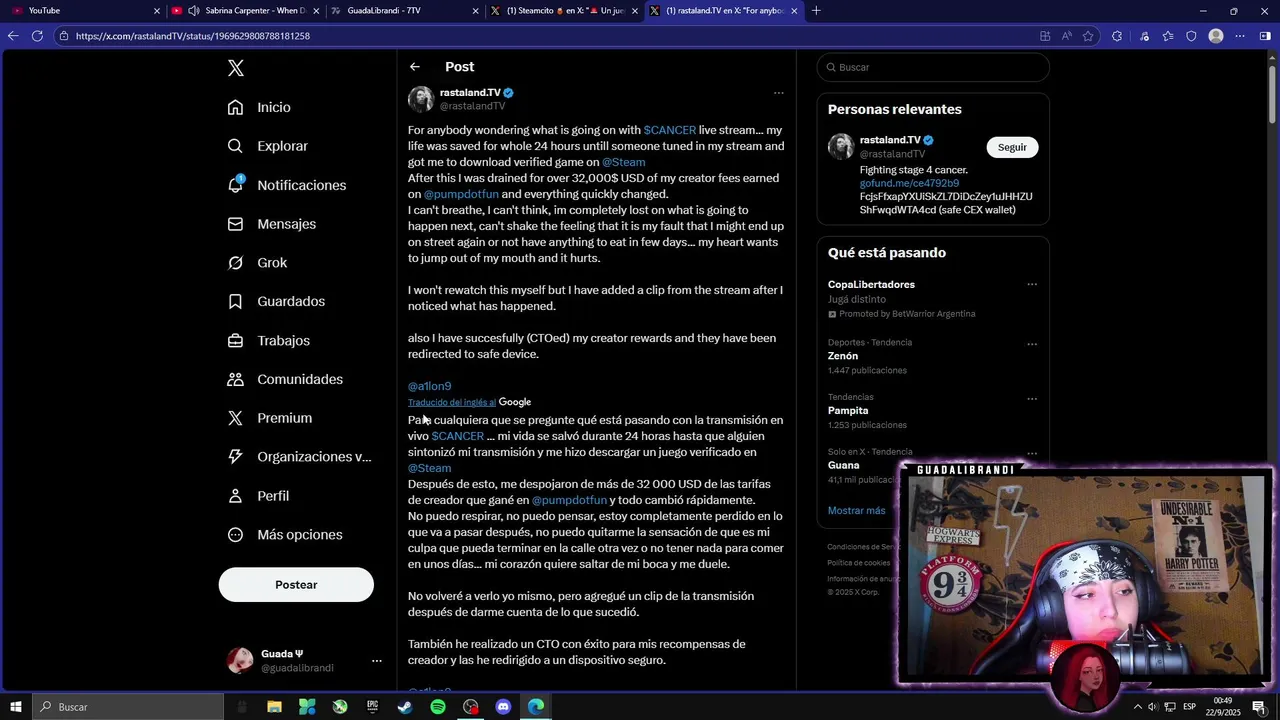This screenshot has width=1280, height=720.
Task: Click the back arrow beside Post
Action: point(415,67)
